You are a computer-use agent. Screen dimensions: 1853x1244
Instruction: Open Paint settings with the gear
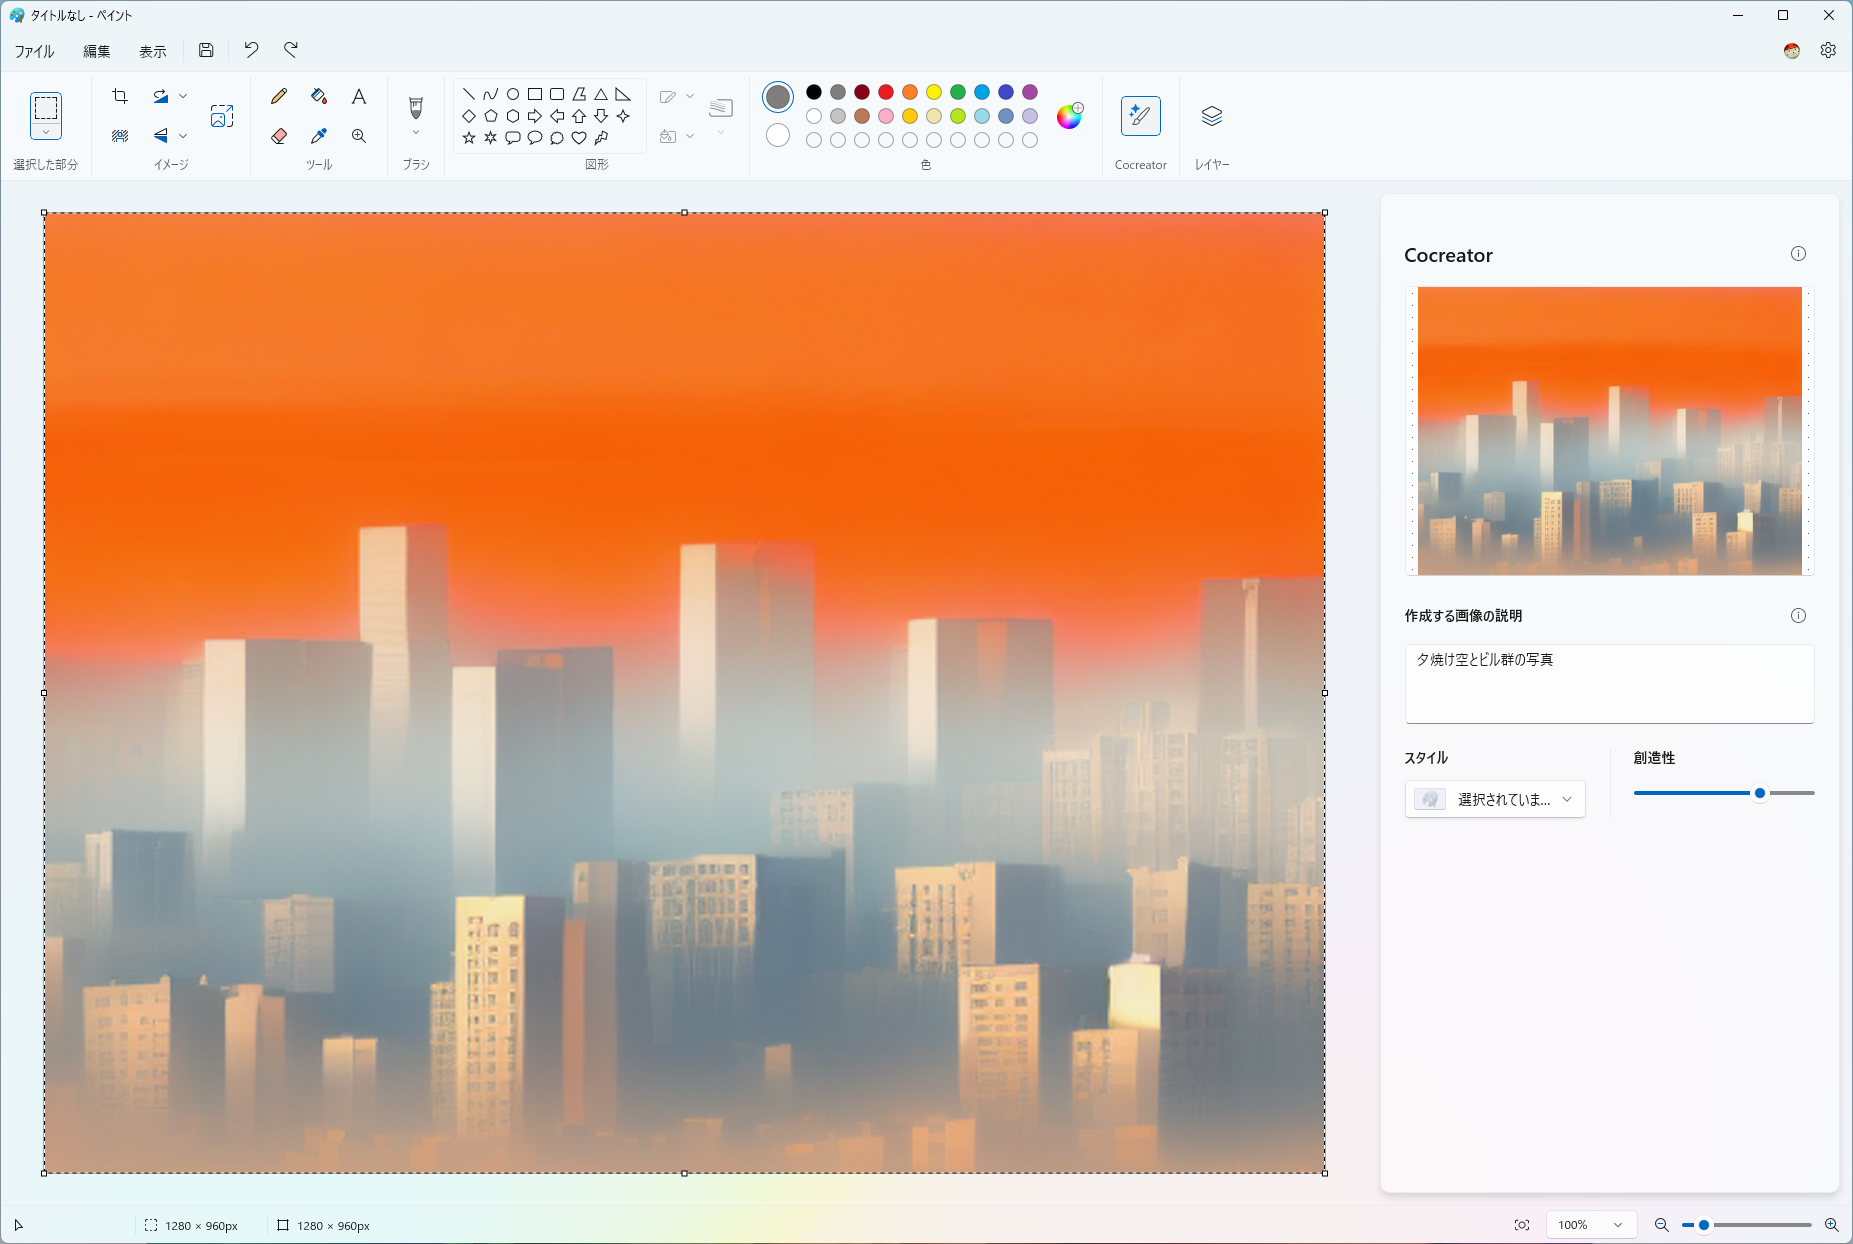(x=1830, y=50)
